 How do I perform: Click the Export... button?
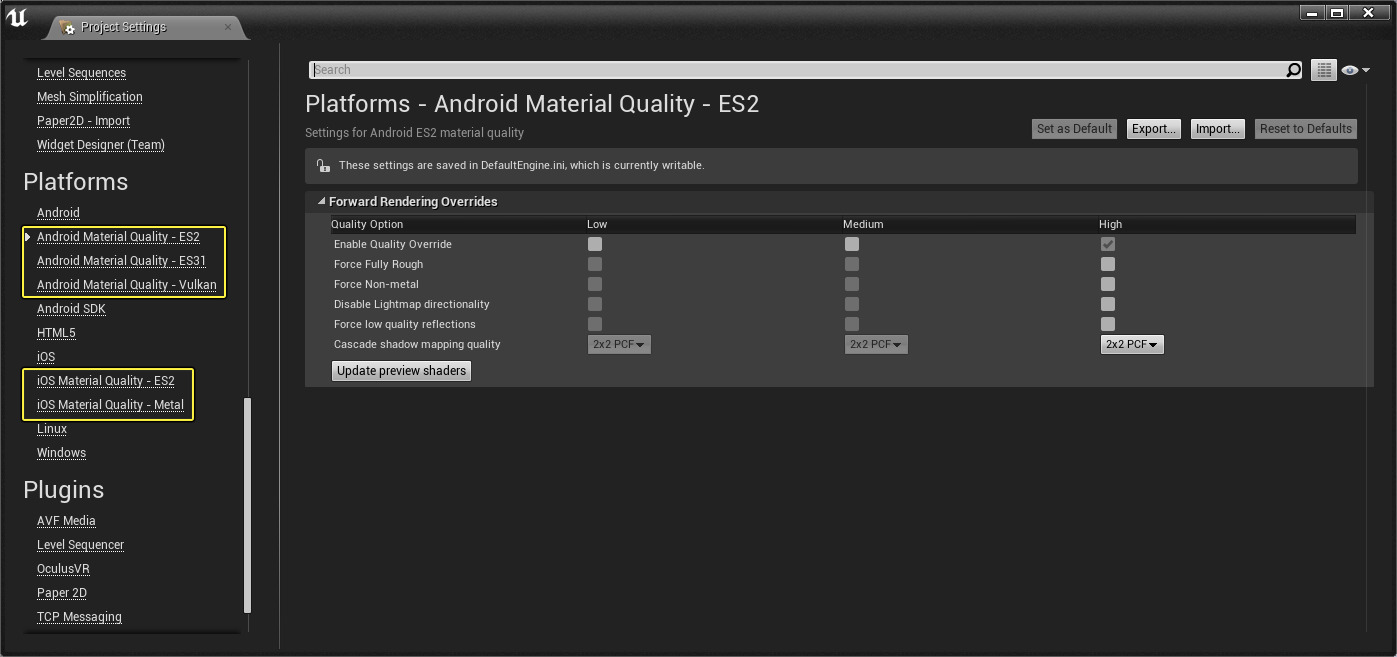tap(1153, 128)
